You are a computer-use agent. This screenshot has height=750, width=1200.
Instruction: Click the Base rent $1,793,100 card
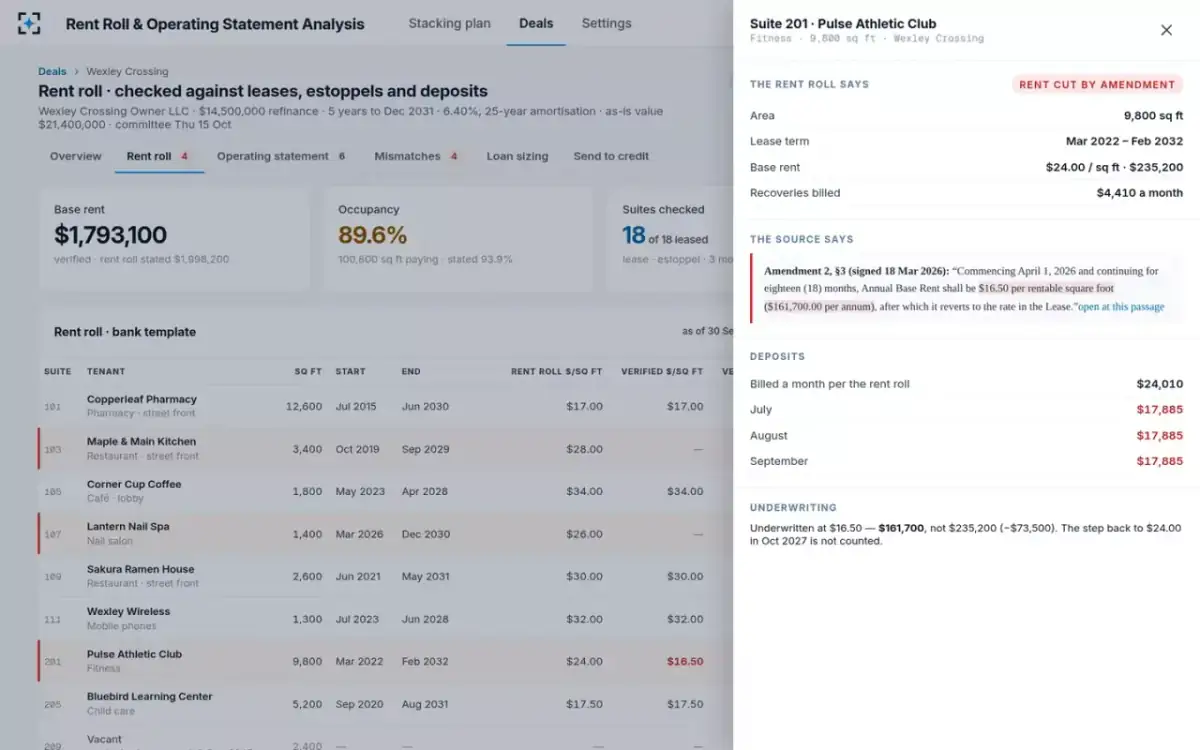175,238
